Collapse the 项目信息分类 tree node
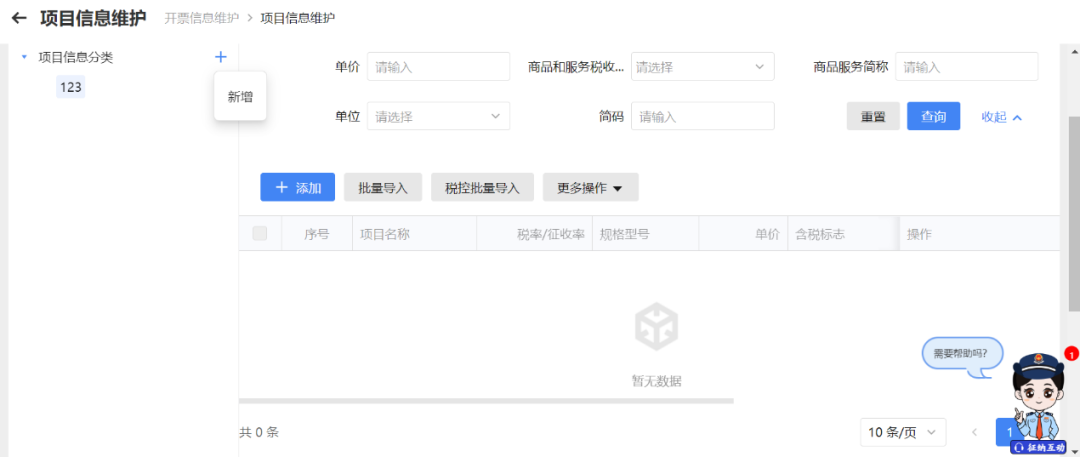This screenshot has height=457, width=1080. click(24, 57)
